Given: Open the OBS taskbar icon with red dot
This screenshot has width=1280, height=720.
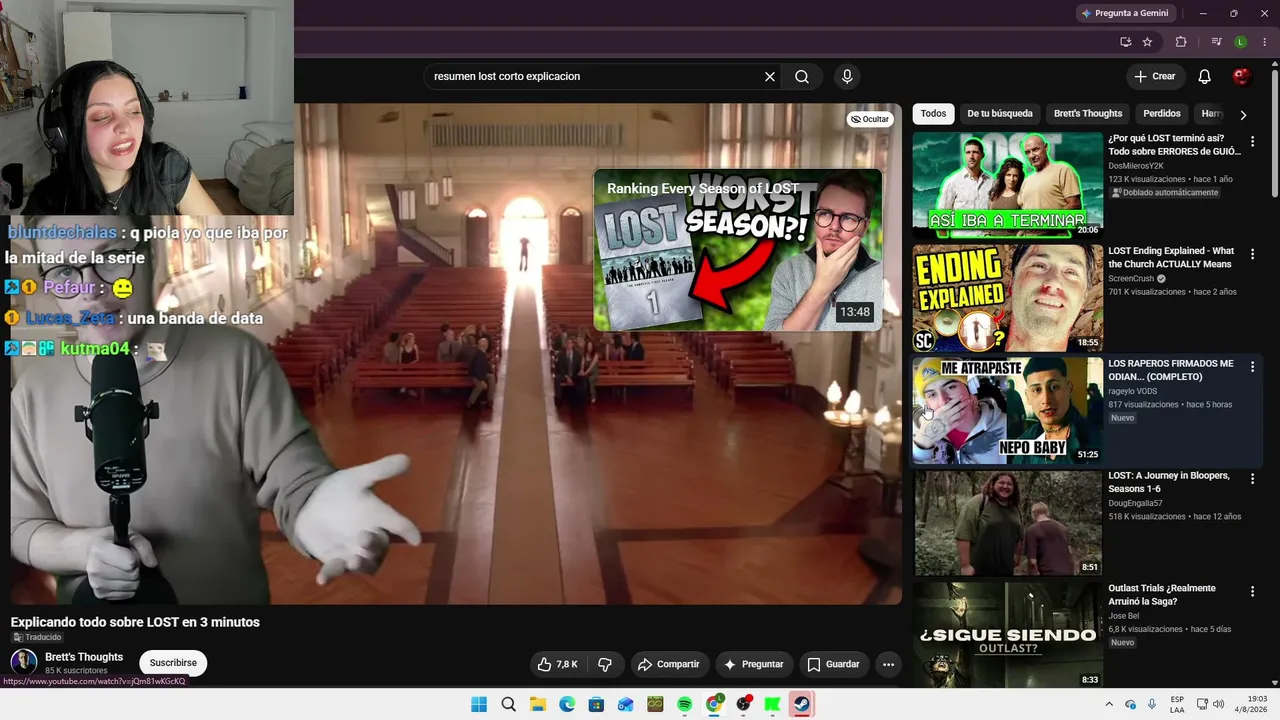Looking at the screenshot, I should point(743,704).
